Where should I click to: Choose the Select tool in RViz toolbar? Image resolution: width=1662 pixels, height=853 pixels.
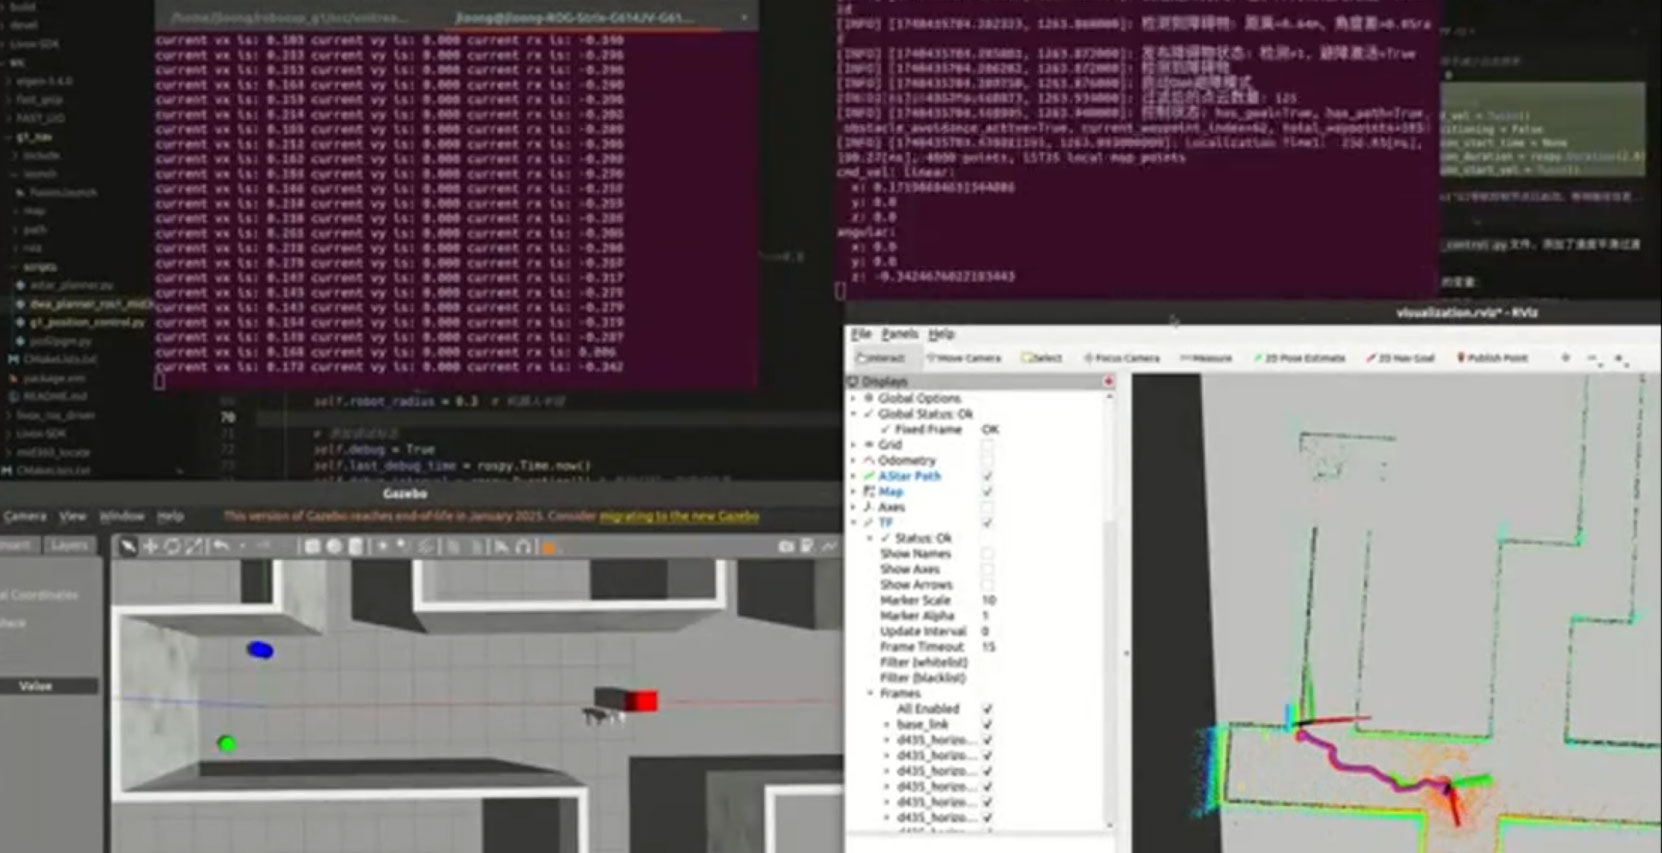click(x=1042, y=358)
